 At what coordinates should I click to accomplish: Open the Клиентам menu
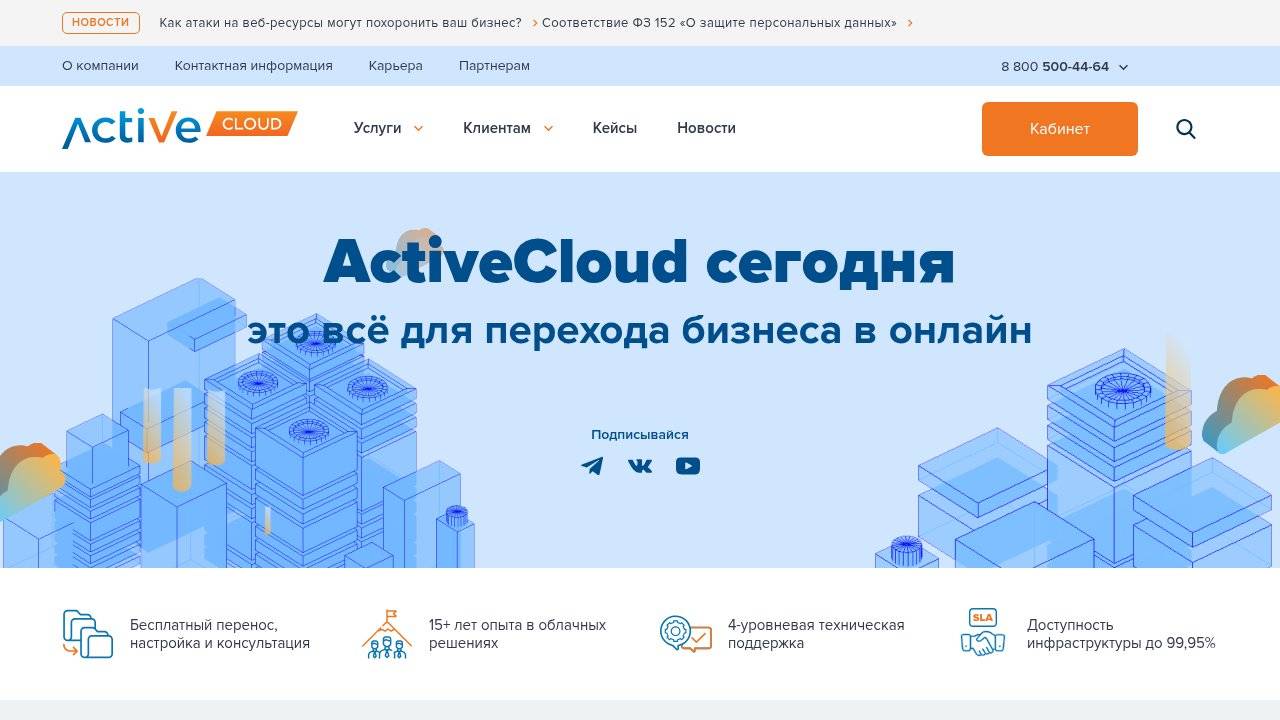pyautogui.click(x=497, y=128)
